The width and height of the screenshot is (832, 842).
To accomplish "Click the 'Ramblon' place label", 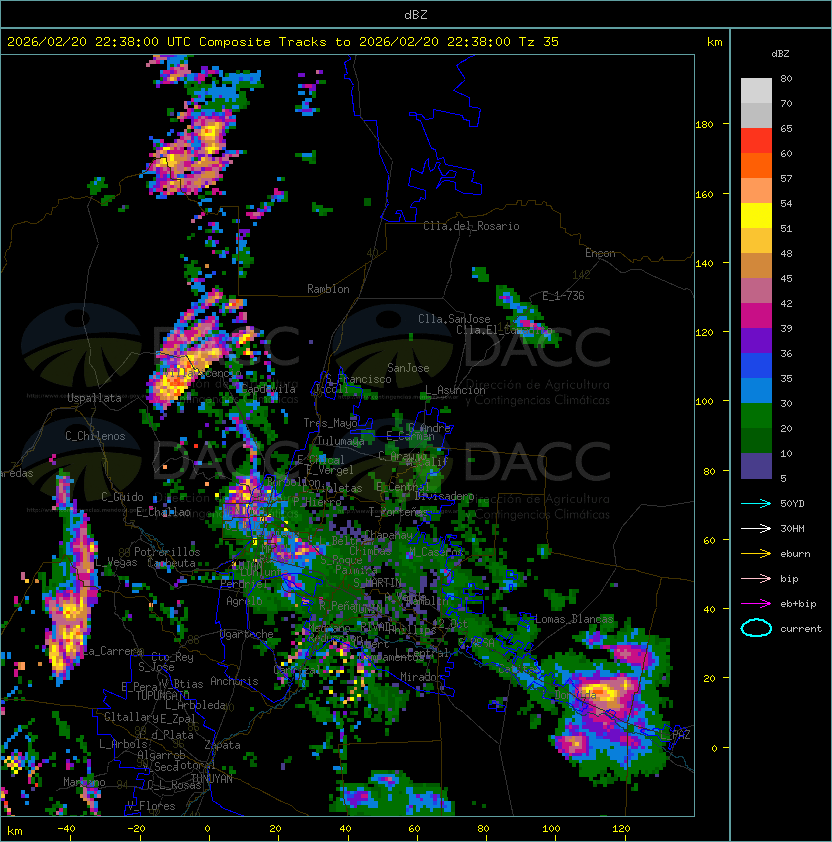I will 328,289.
